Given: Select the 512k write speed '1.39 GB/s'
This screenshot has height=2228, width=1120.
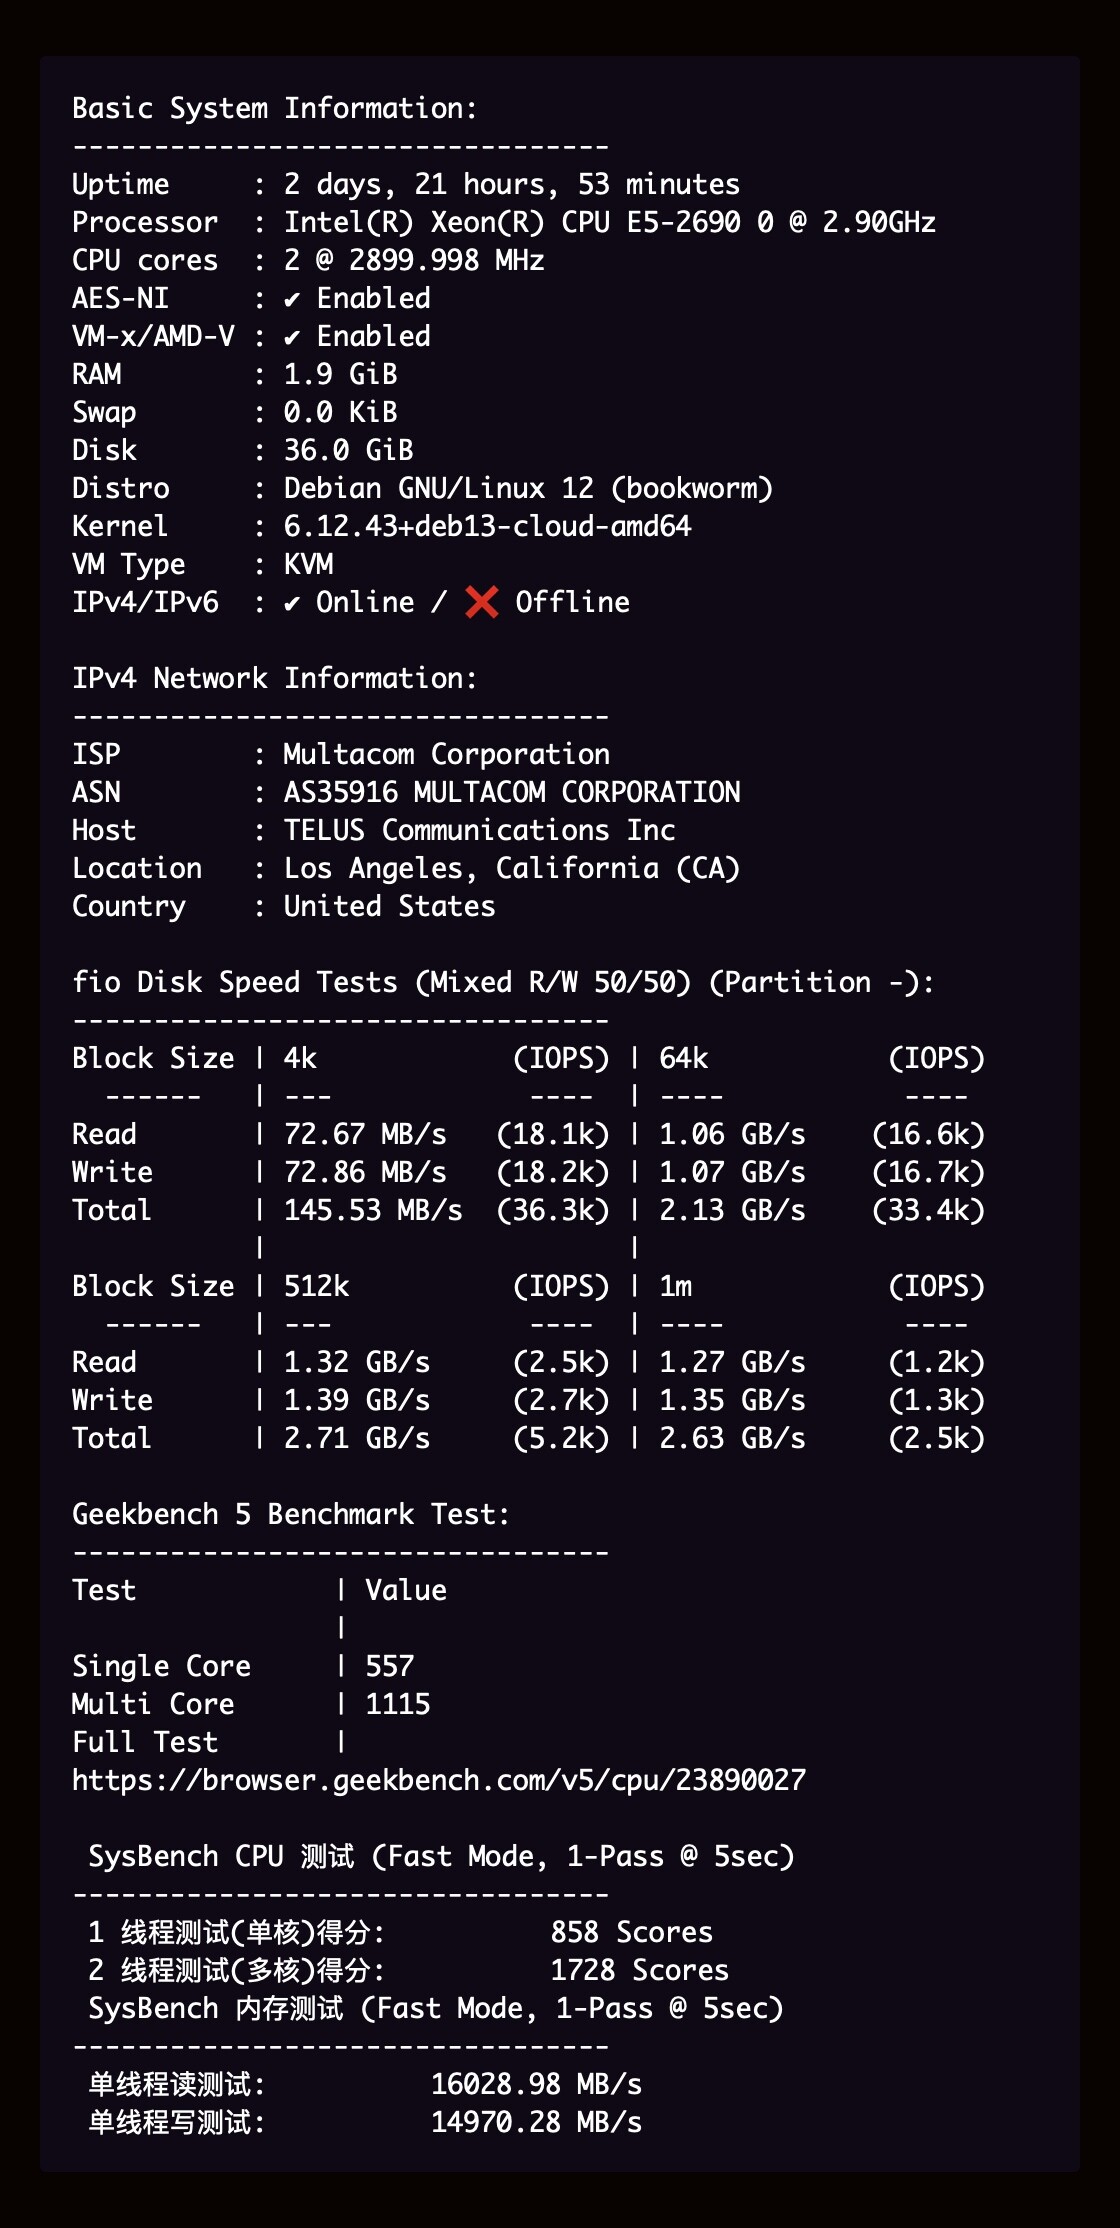Looking at the screenshot, I should tap(357, 1400).
